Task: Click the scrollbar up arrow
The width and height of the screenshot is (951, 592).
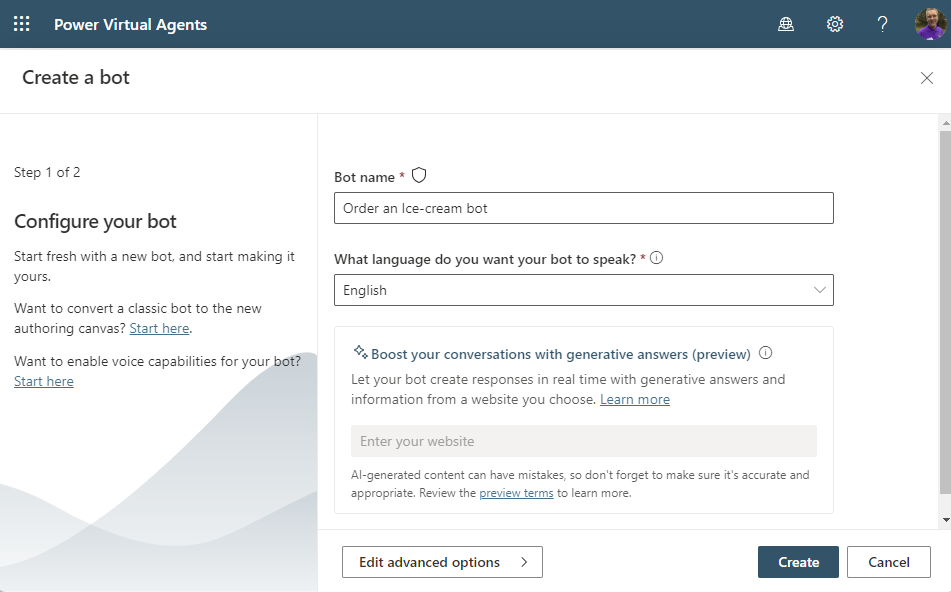Action: [946, 123]
